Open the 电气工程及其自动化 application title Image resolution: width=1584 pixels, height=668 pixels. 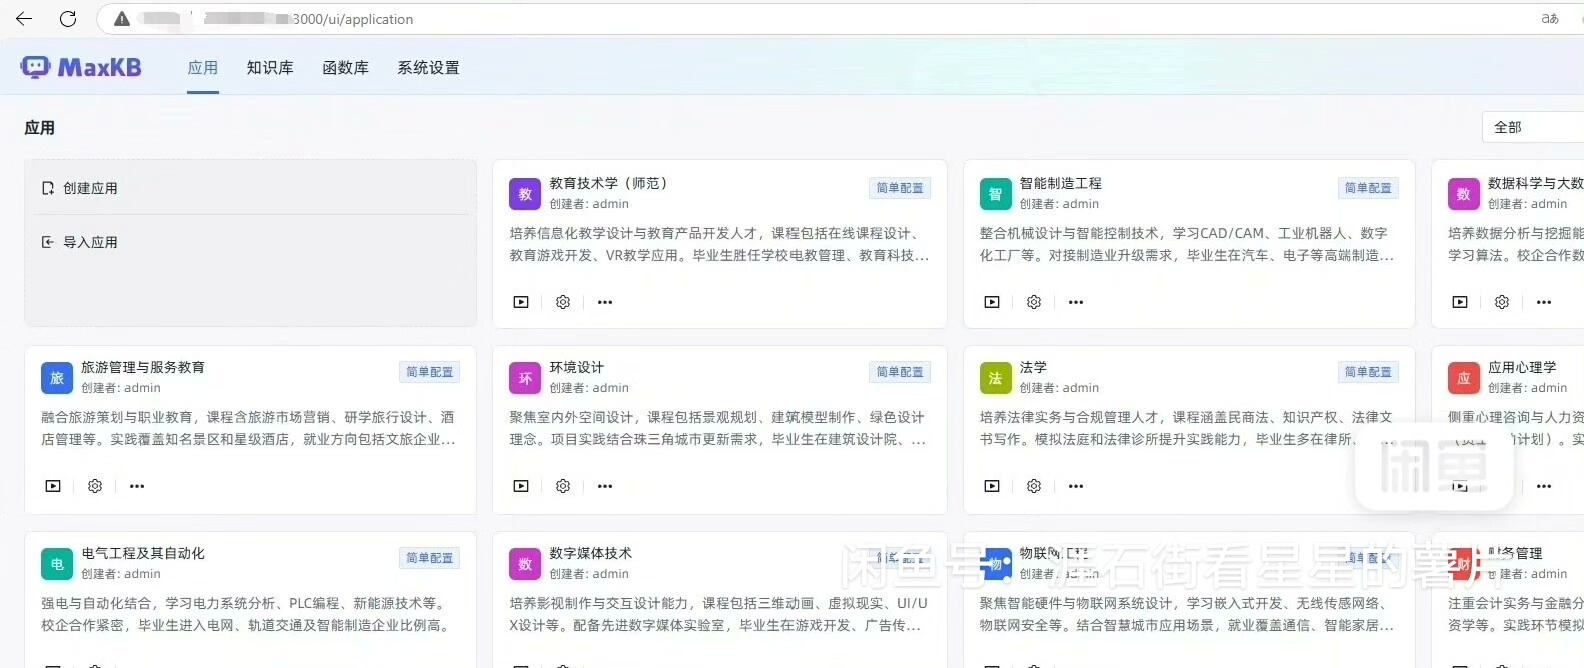143,553
